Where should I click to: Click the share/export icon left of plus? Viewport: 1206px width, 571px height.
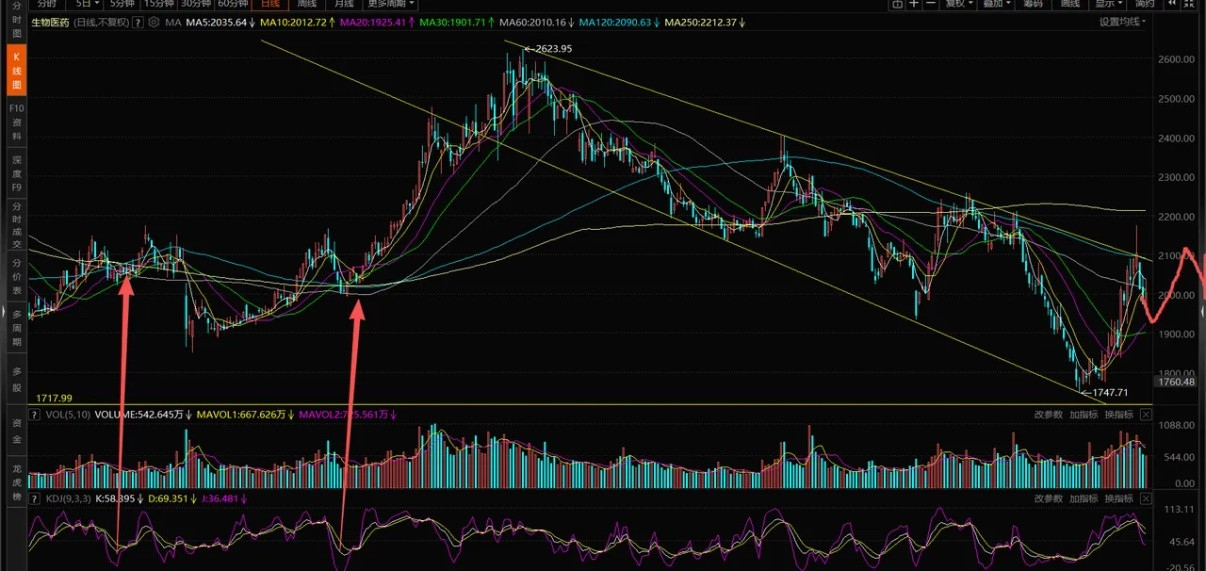coord(897,4)
